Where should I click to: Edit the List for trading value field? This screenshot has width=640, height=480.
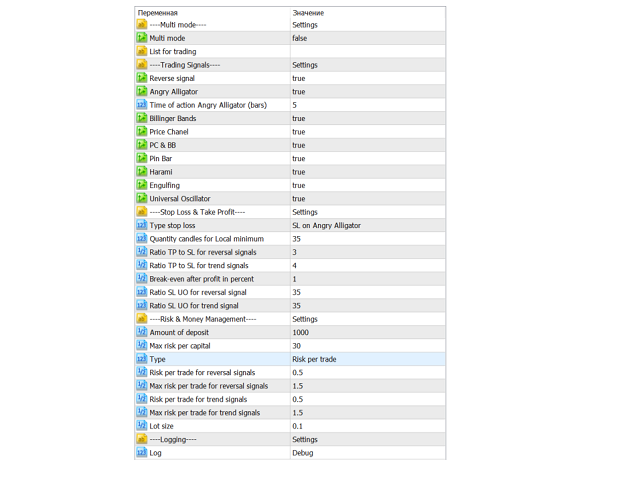366,51
